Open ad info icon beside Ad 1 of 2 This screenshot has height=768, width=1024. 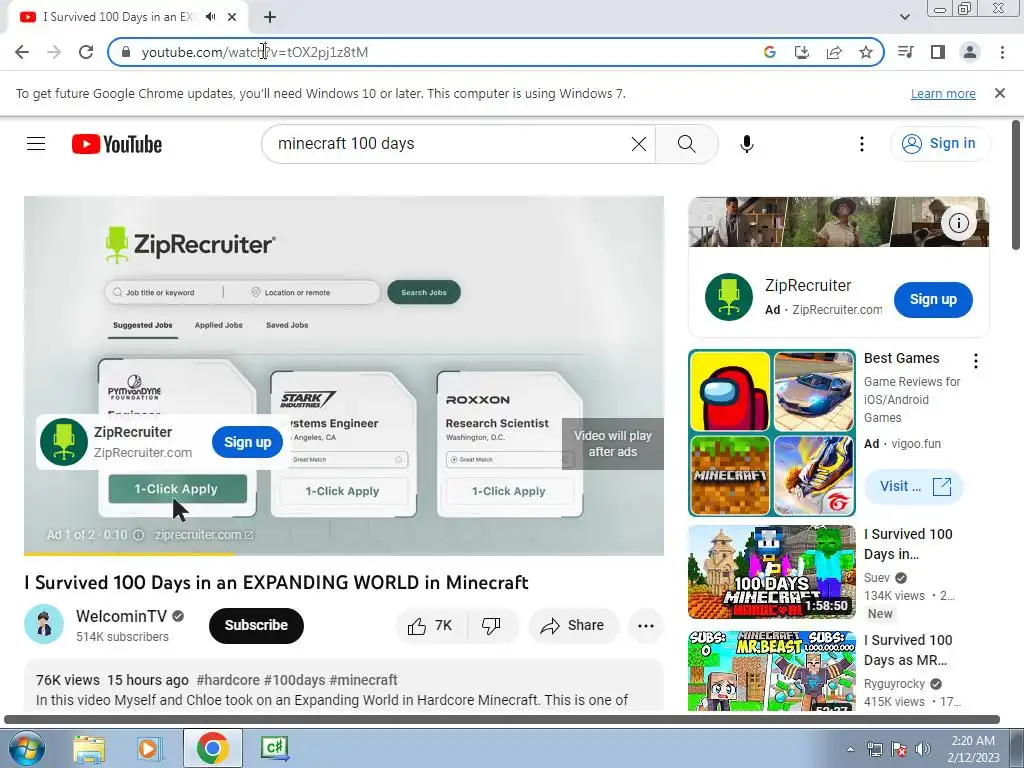click(x=138, y=535)
